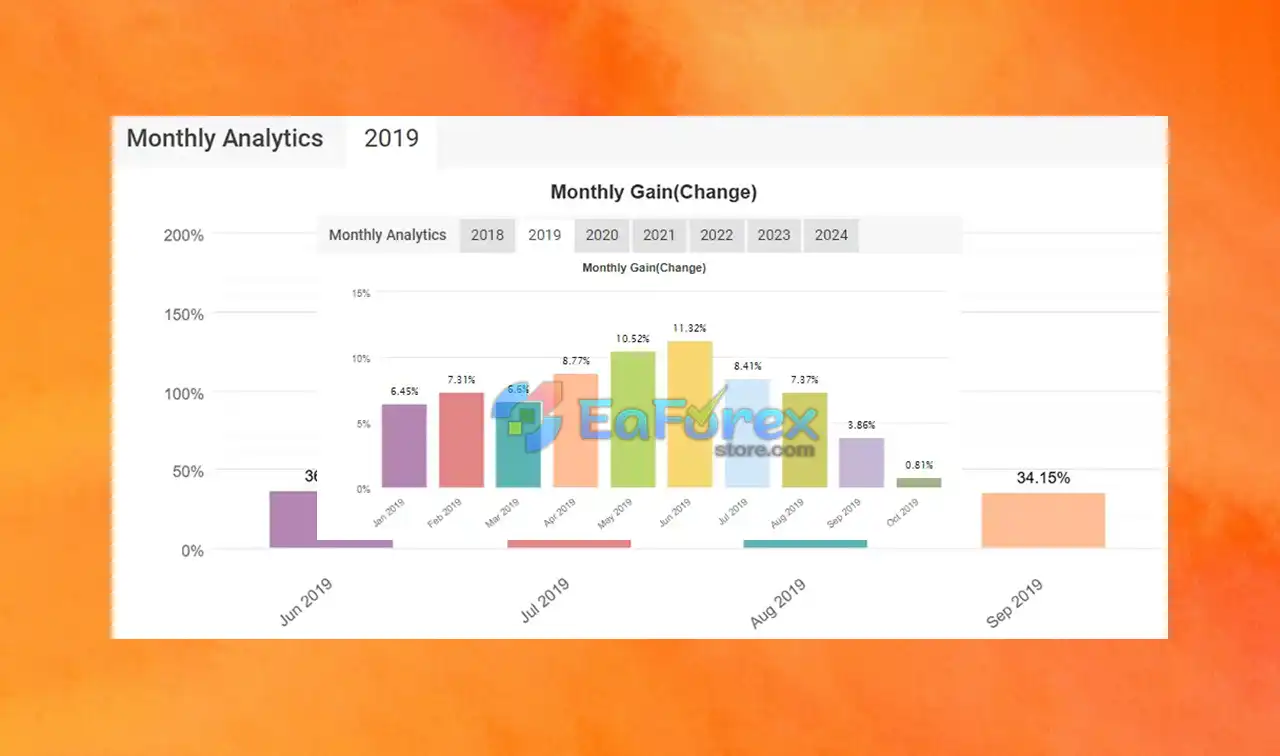
Task: Switch to the 2020 tab
Action: pyautogui.click(x=602, y=235)
